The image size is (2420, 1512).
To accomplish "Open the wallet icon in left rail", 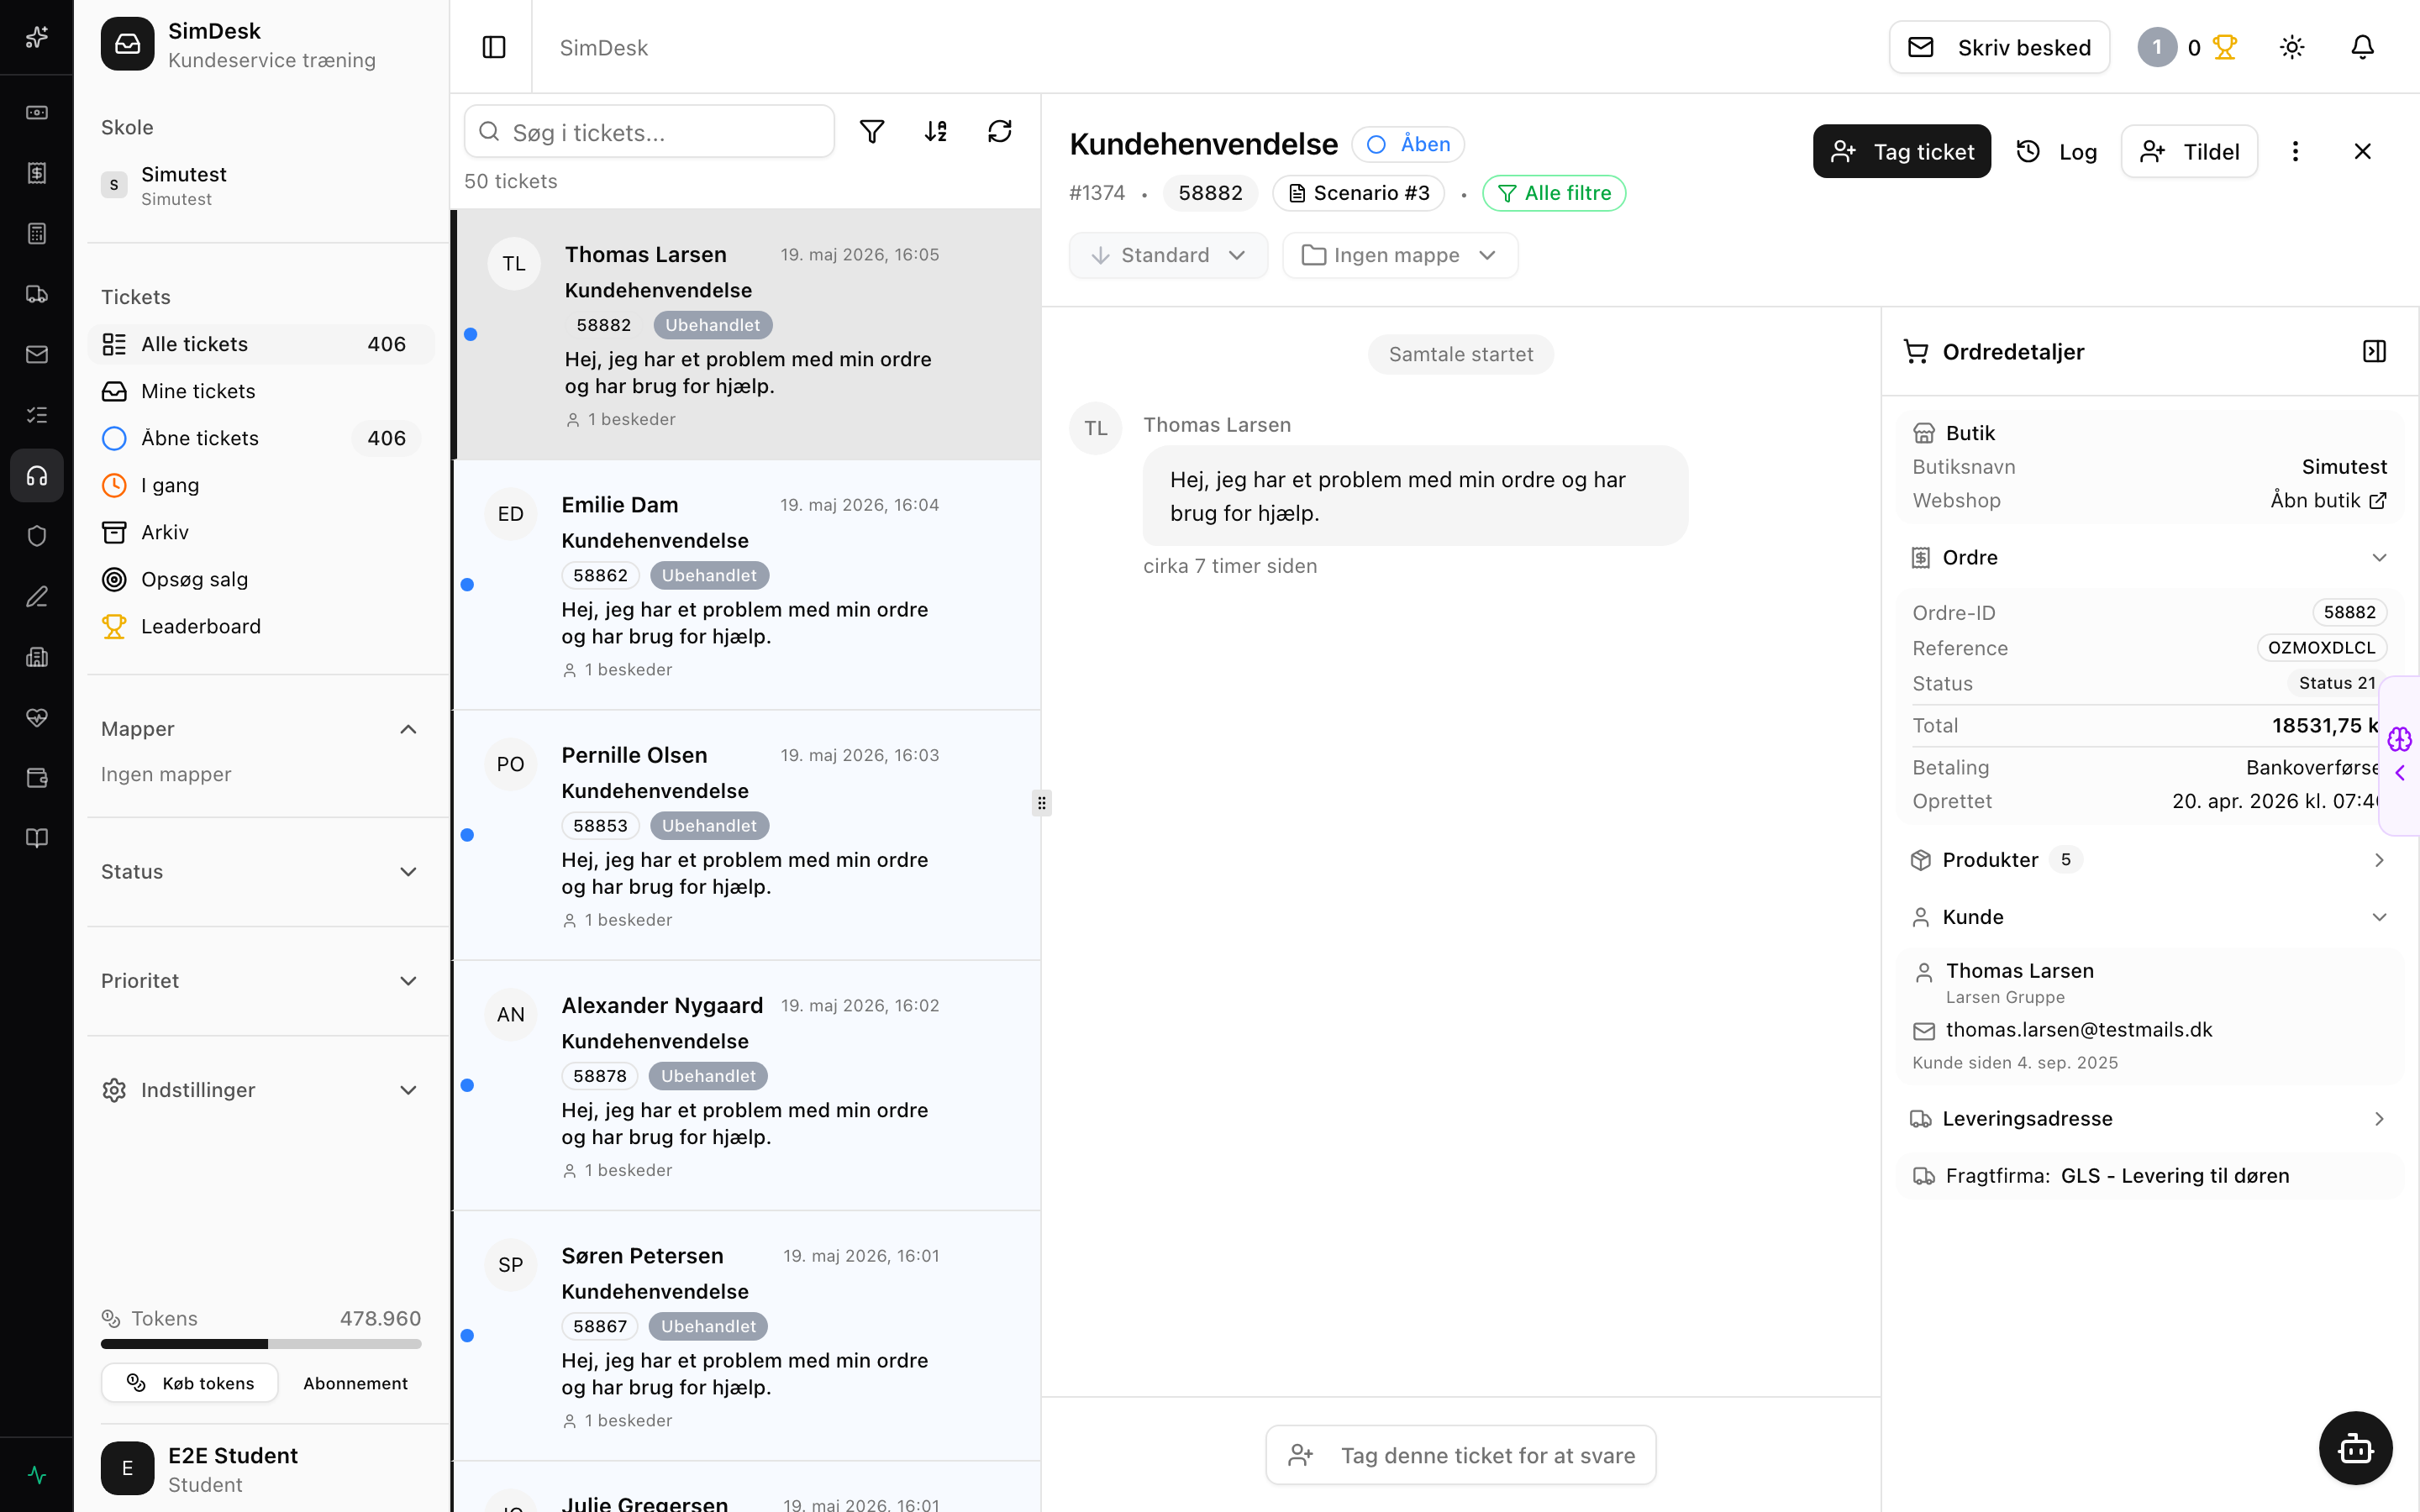I will [37, 778].
